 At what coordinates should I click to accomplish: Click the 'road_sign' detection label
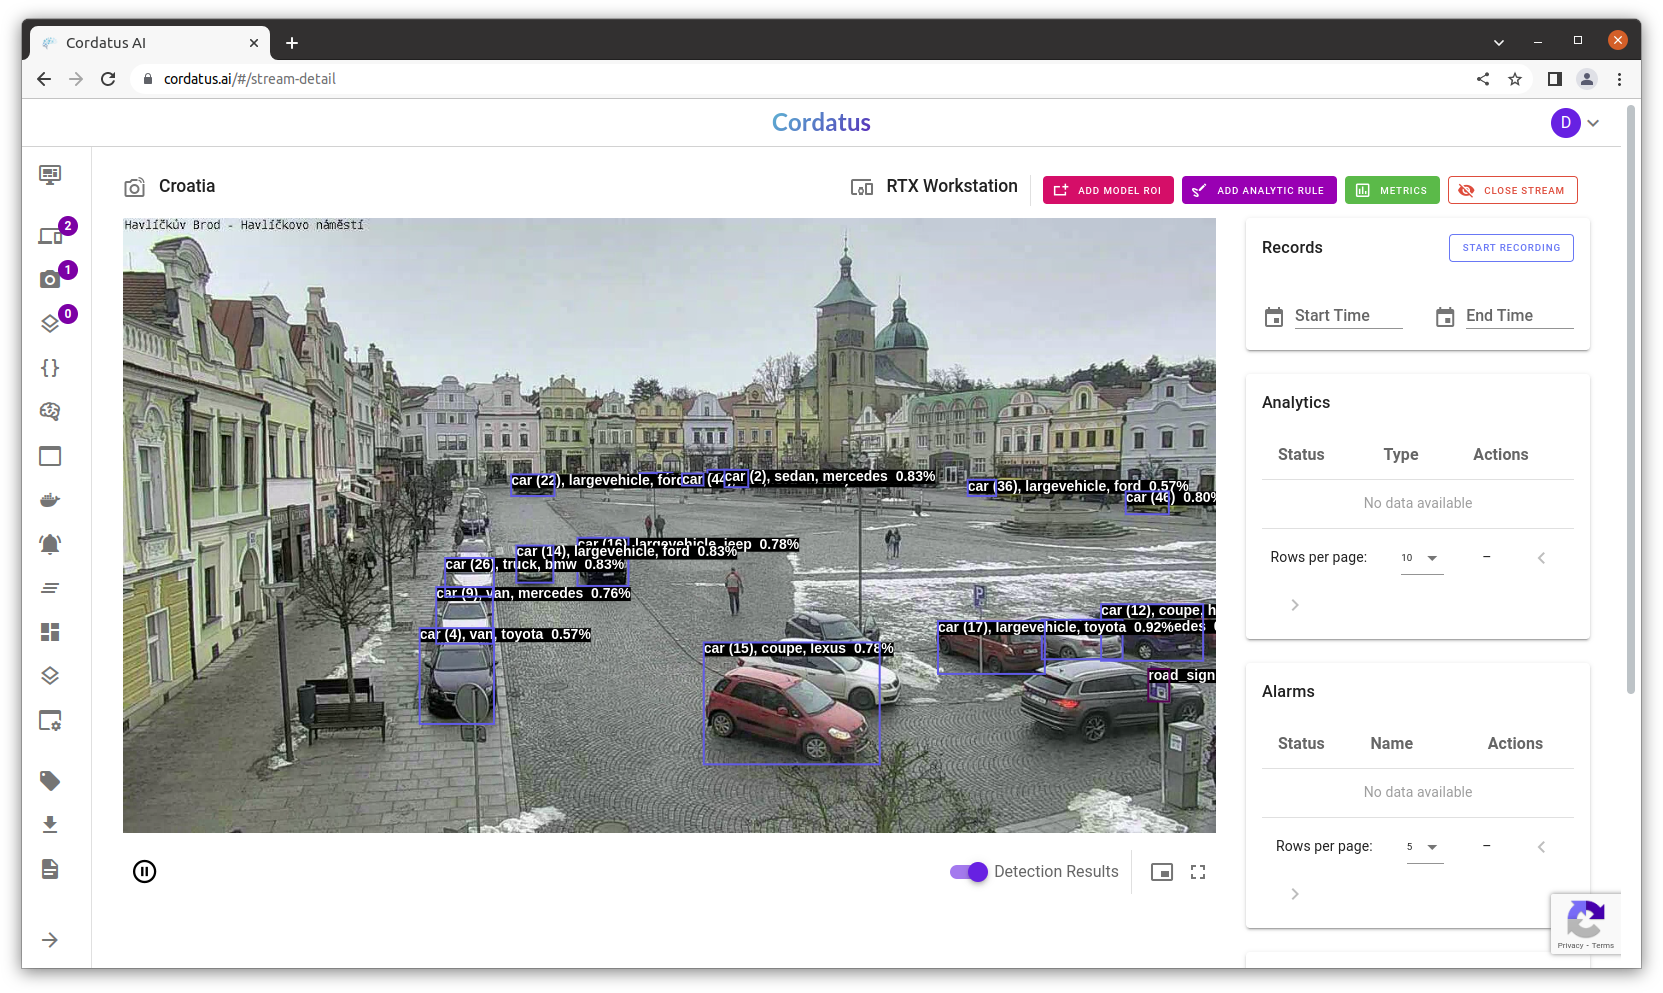pyautogui.click(x=1181, y=676)
